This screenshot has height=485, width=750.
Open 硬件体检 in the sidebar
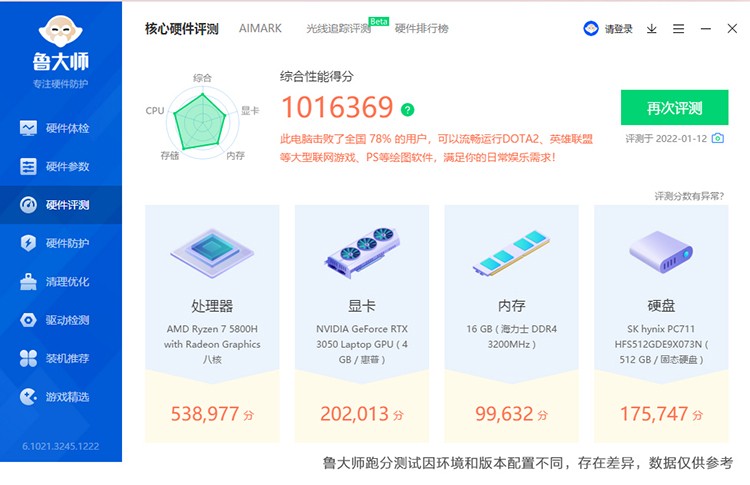pos(61,128)
